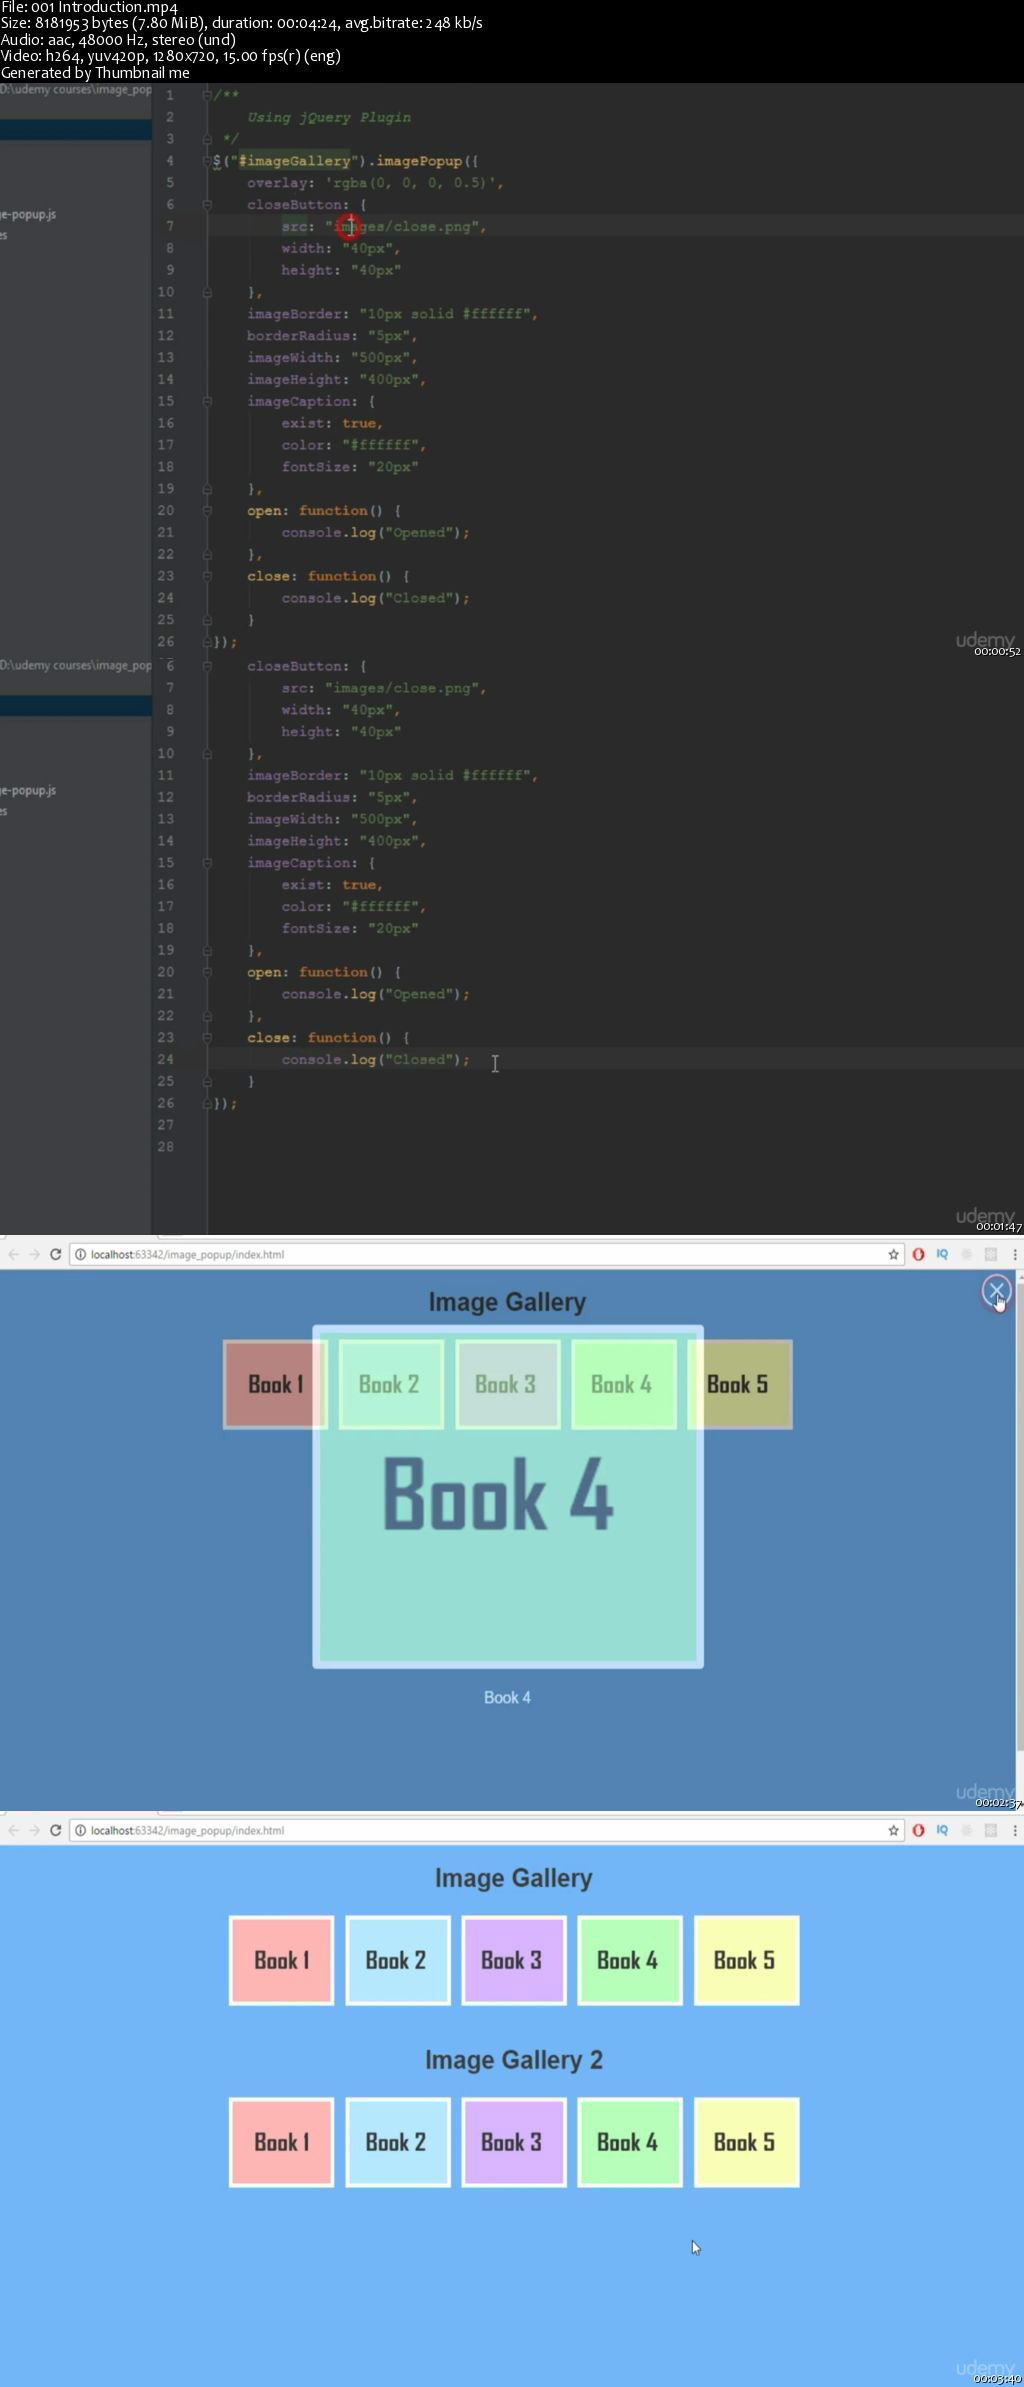This screenshot has height=2387, width=1024.
Task: Fold open function at line 20, 00:00:52 frame
Action: click(207, 511)
